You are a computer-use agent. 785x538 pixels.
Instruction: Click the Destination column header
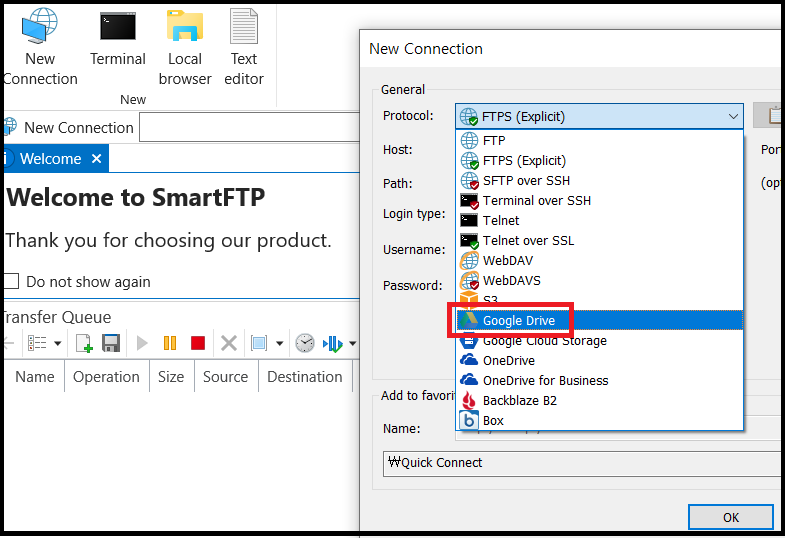tap(305, 377)
